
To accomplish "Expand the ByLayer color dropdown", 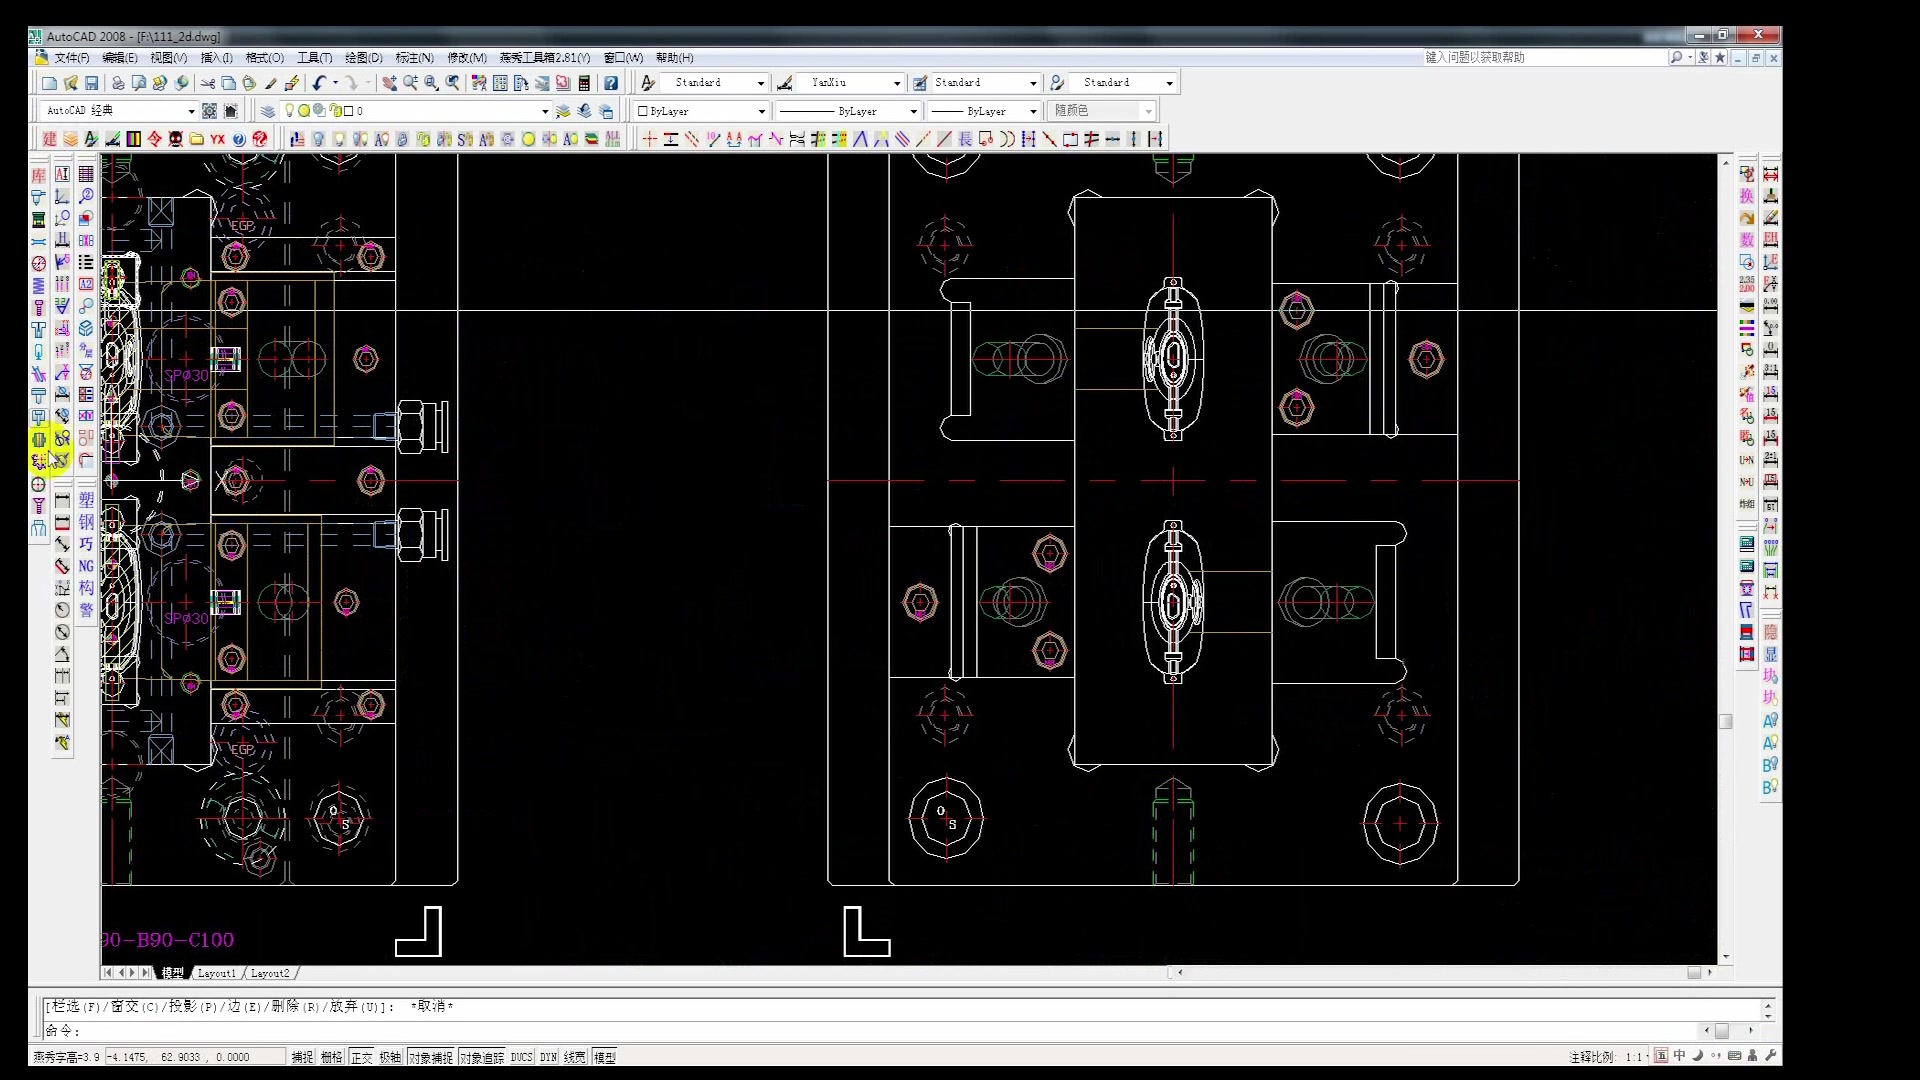I will tap(761, 111).
